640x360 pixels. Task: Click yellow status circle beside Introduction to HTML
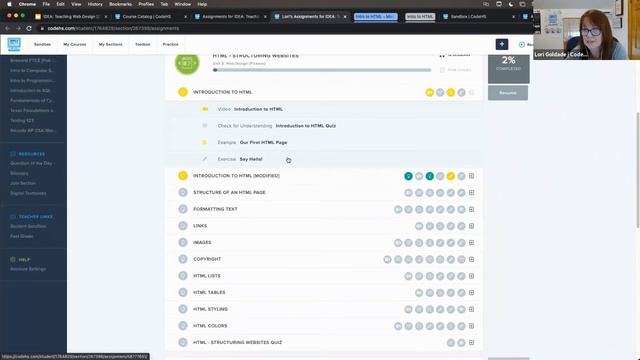183,92
